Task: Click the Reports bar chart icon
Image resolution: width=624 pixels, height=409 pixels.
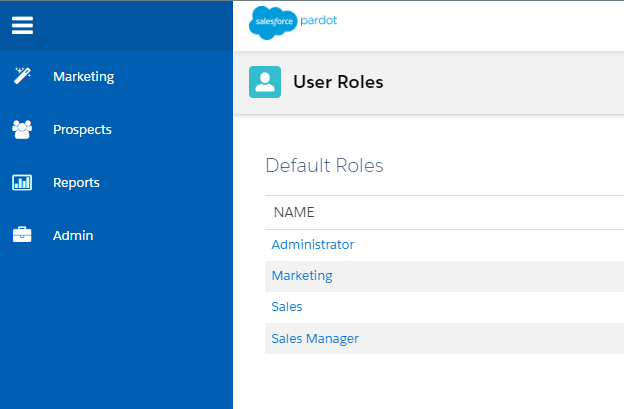Action: click(x=22, y=182)
